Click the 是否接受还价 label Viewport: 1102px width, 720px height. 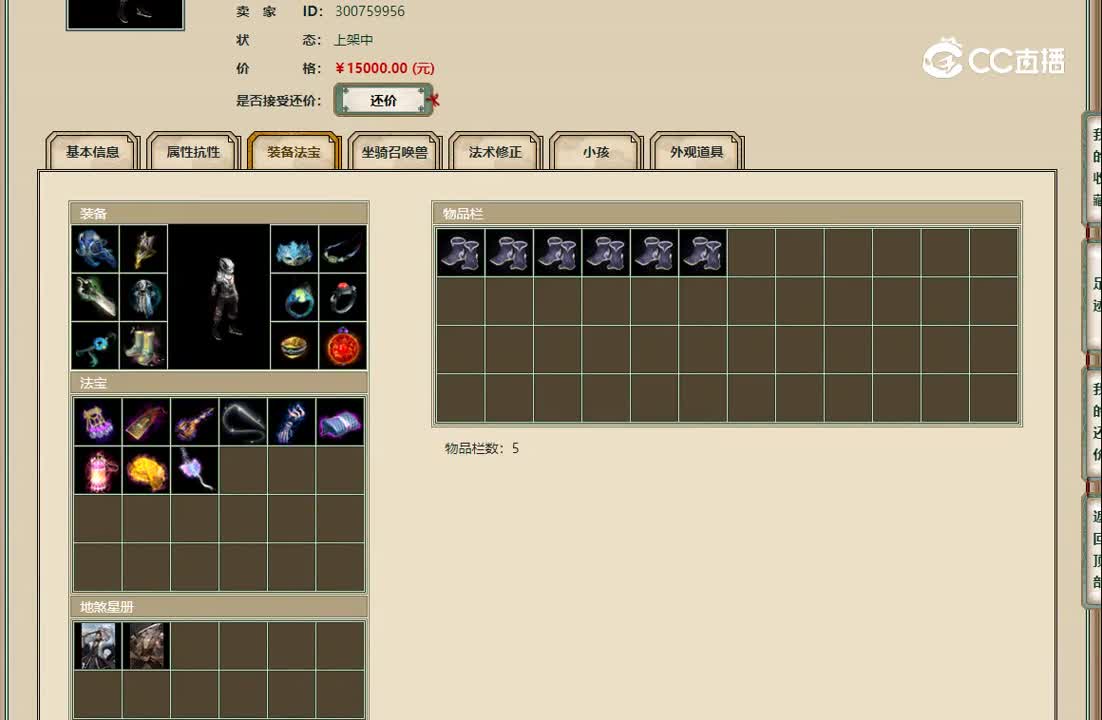278,101
